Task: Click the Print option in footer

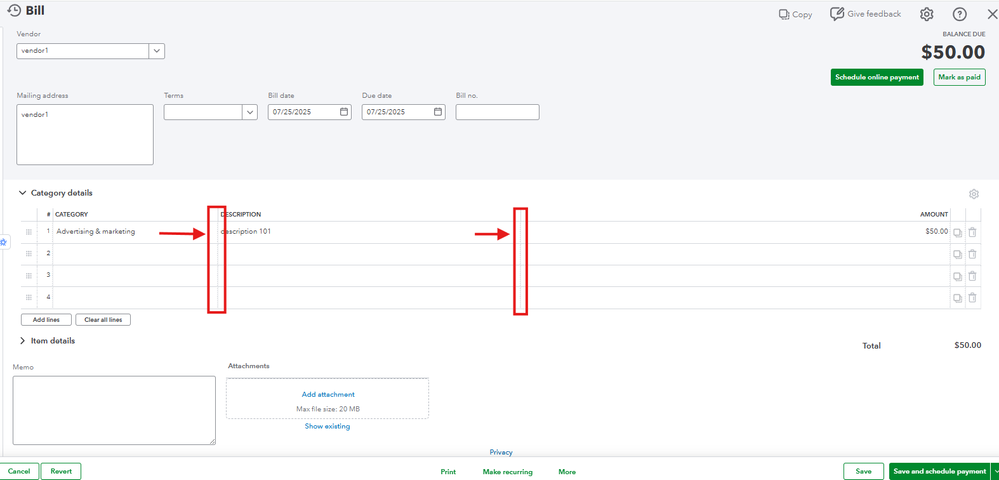Action: [x=449, y=472]
